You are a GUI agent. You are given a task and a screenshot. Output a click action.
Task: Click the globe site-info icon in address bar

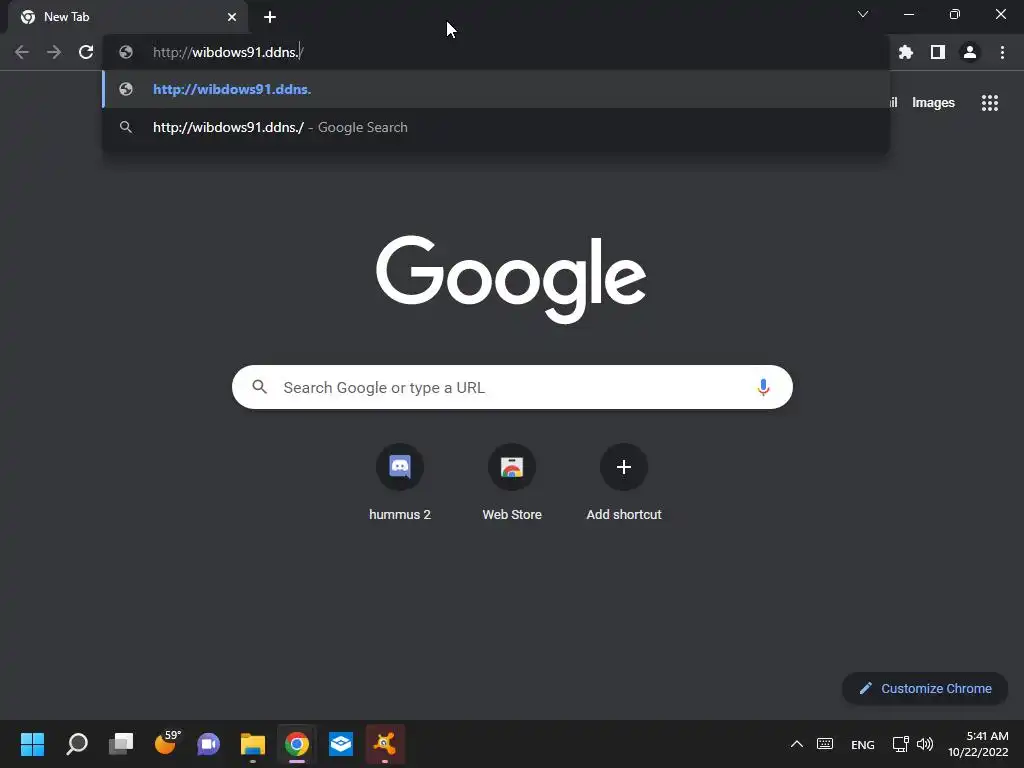tap(126, 52)
